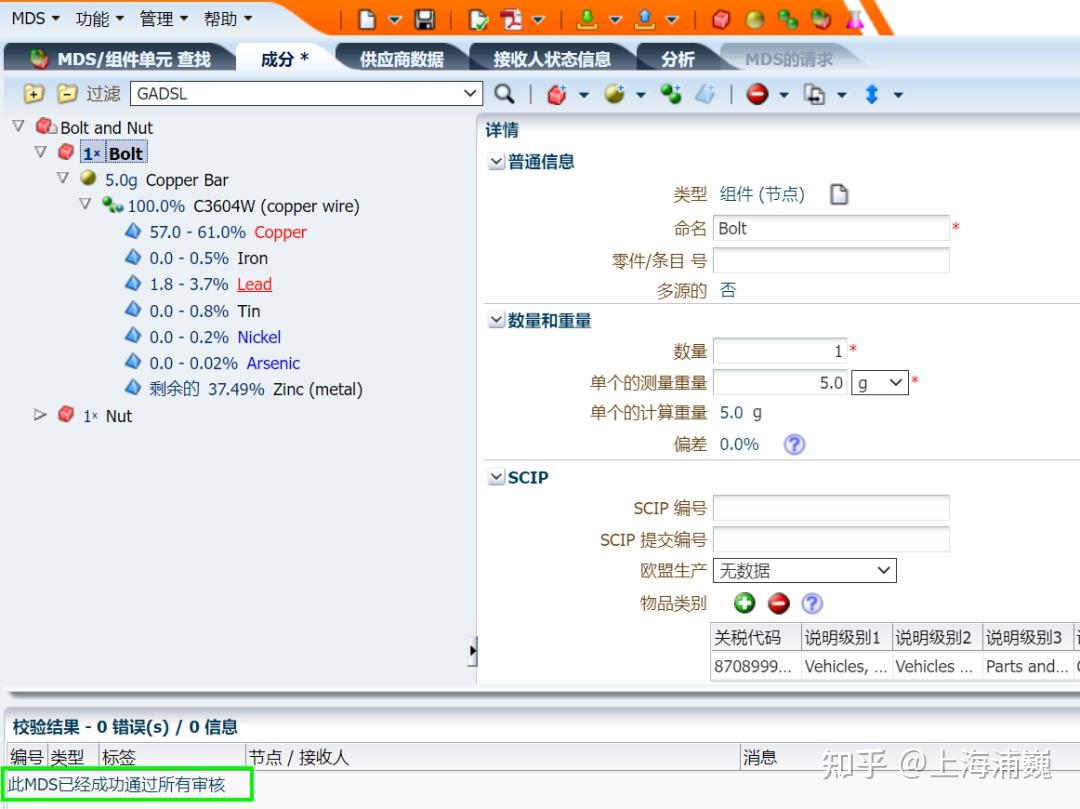Click the green plus to add 物品类别 entry
The height and width of the screenshot is (809, 1080).
pos(746,603)
